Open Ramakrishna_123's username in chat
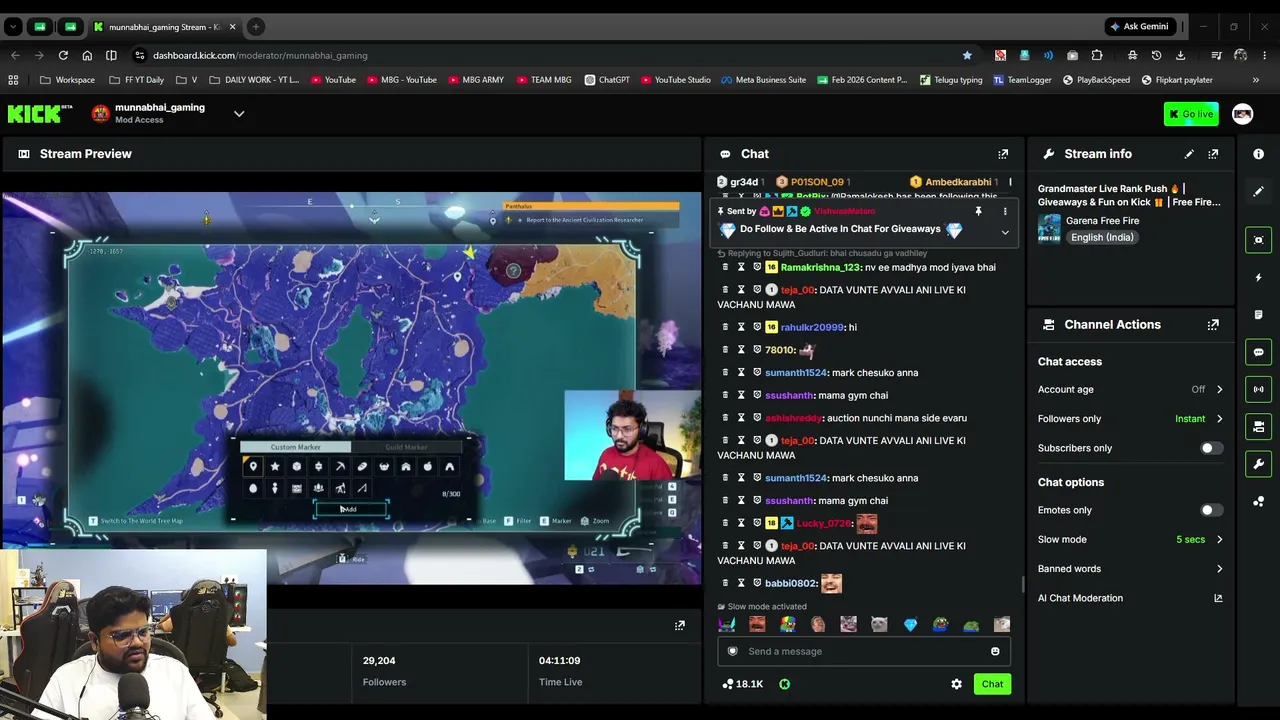 [x=820, y=268]
